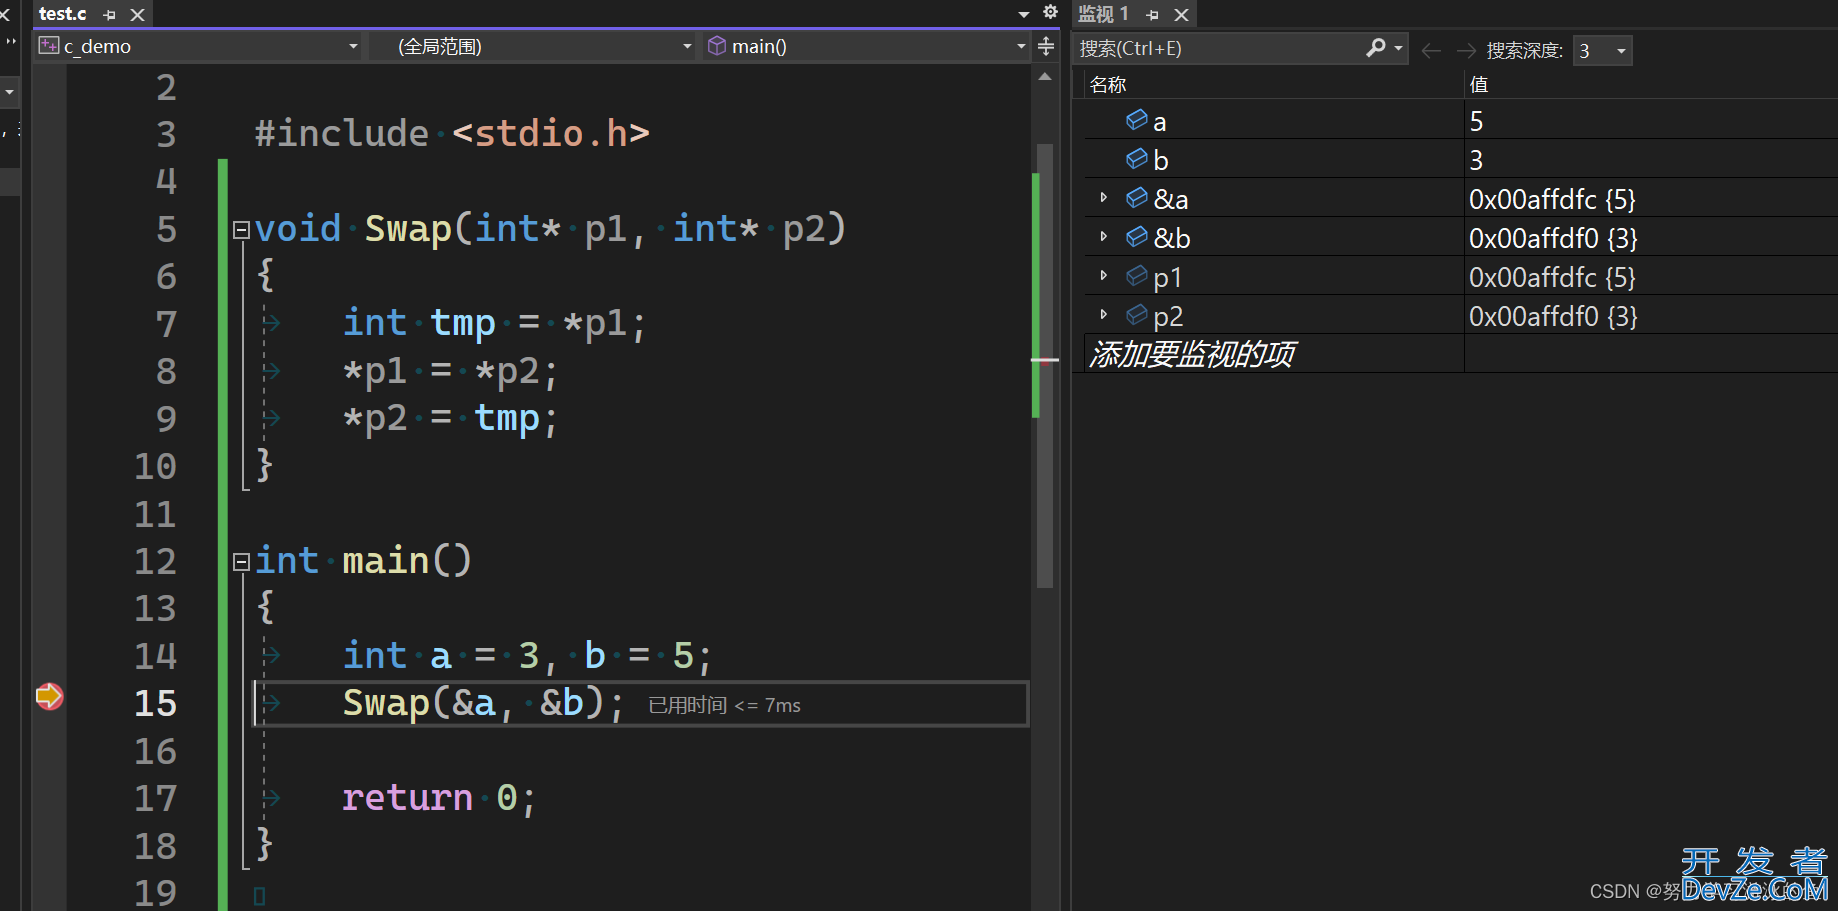Click 添加要监视的项 to add a watch

click(1192, 354)
